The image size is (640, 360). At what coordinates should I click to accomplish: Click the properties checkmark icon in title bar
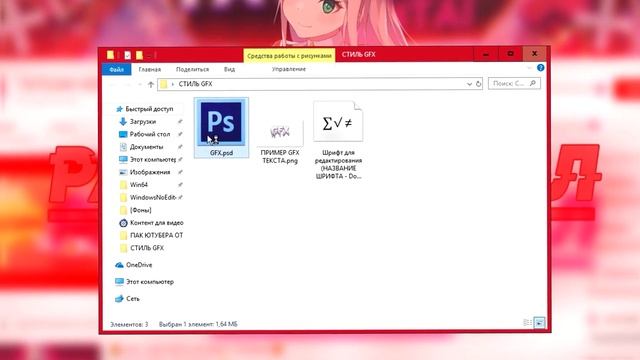pyautogui.click(x=127, y=55)
